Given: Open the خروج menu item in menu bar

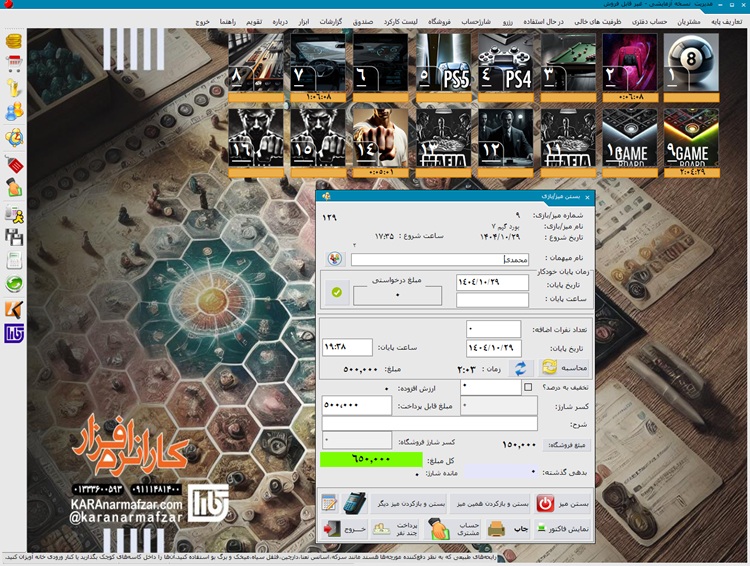Looking at the screenshot, I should (x=202, y=22).
